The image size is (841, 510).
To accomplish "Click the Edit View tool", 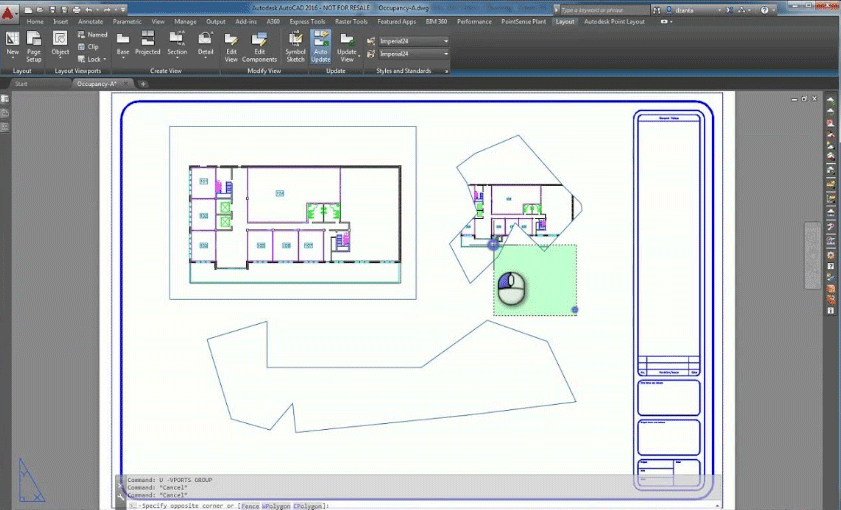I will (231, 47).
